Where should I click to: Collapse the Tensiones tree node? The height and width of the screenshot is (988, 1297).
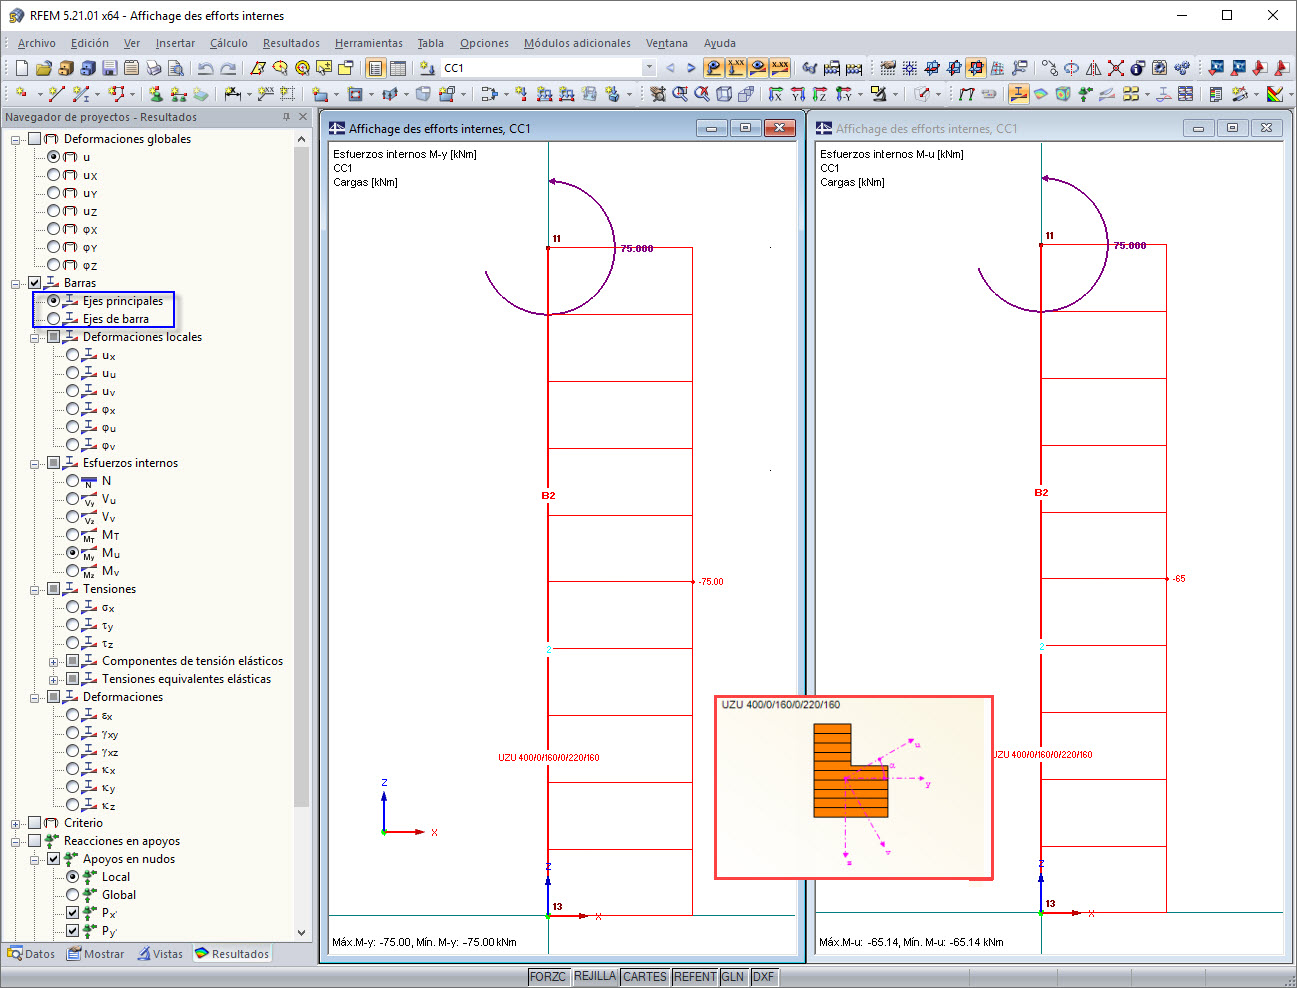pos(35,589)
